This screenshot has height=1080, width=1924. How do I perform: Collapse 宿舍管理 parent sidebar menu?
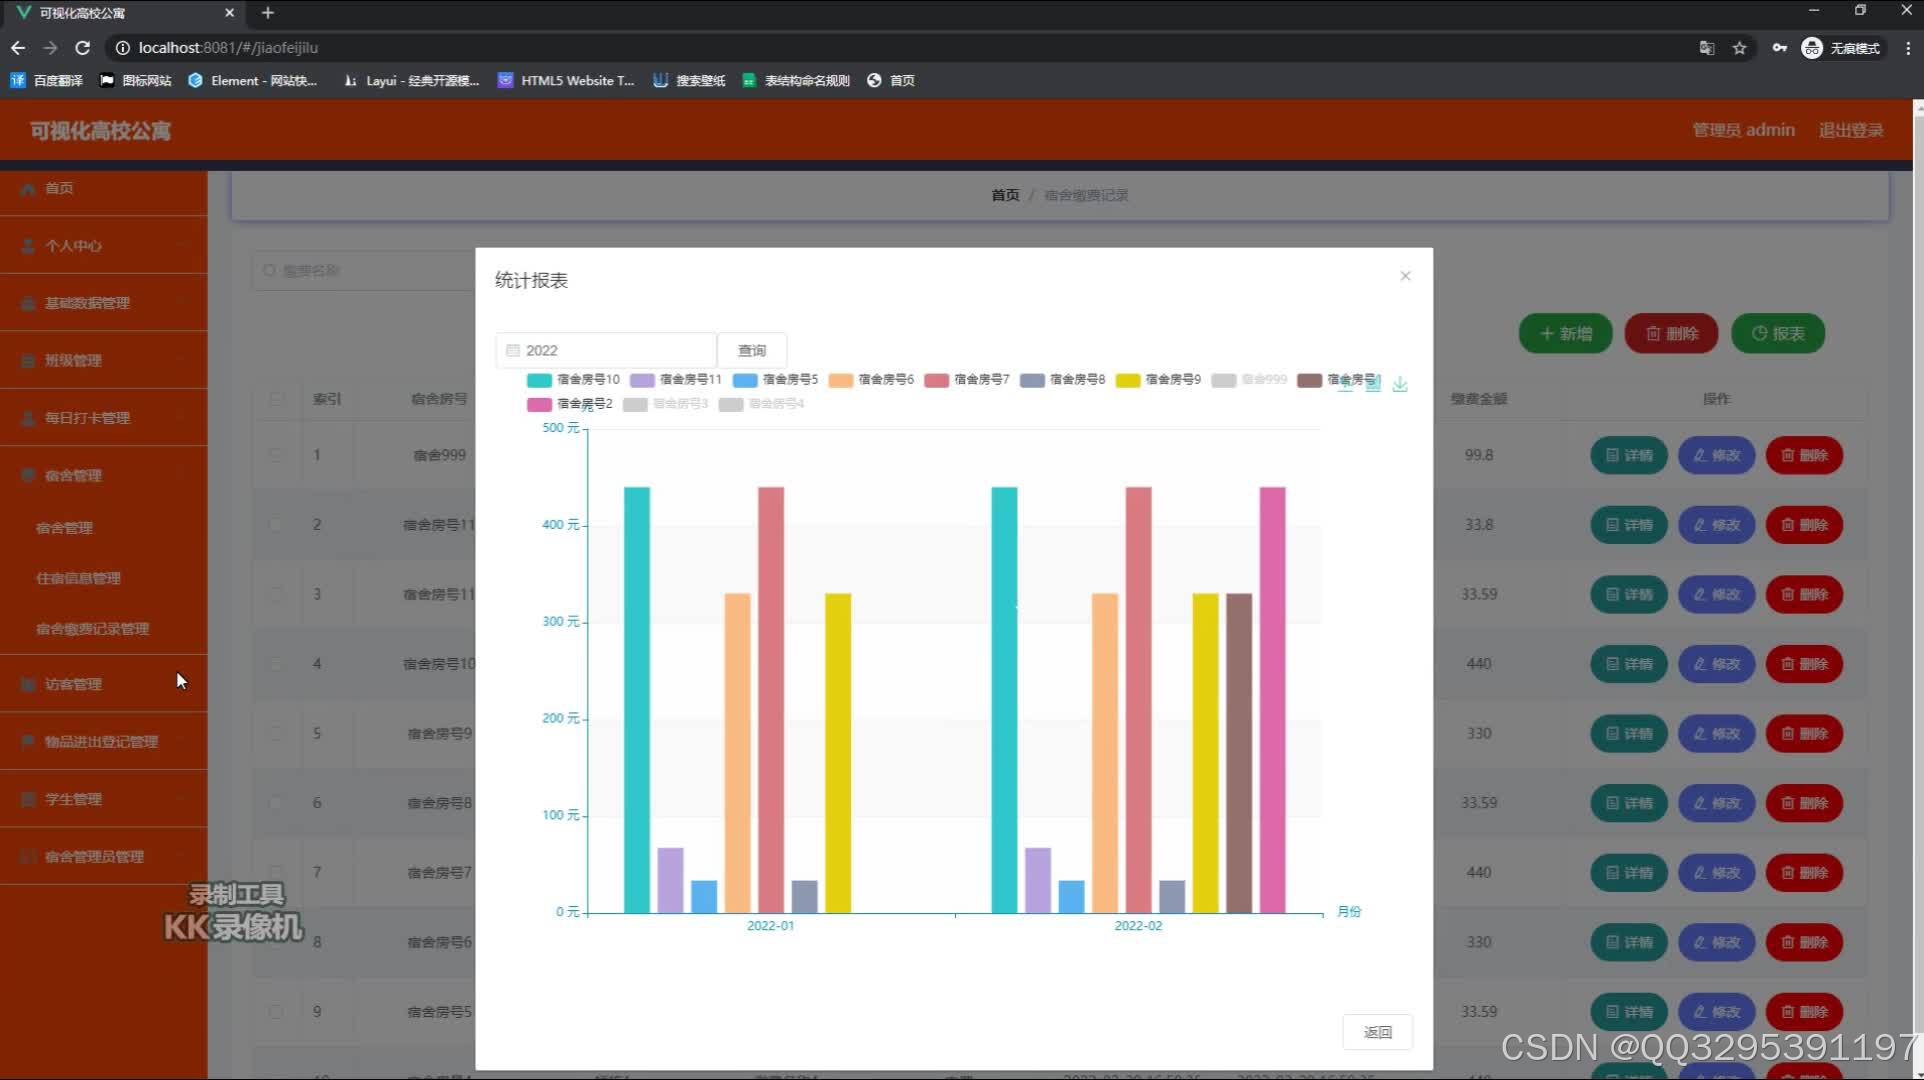tap(104, 476)
